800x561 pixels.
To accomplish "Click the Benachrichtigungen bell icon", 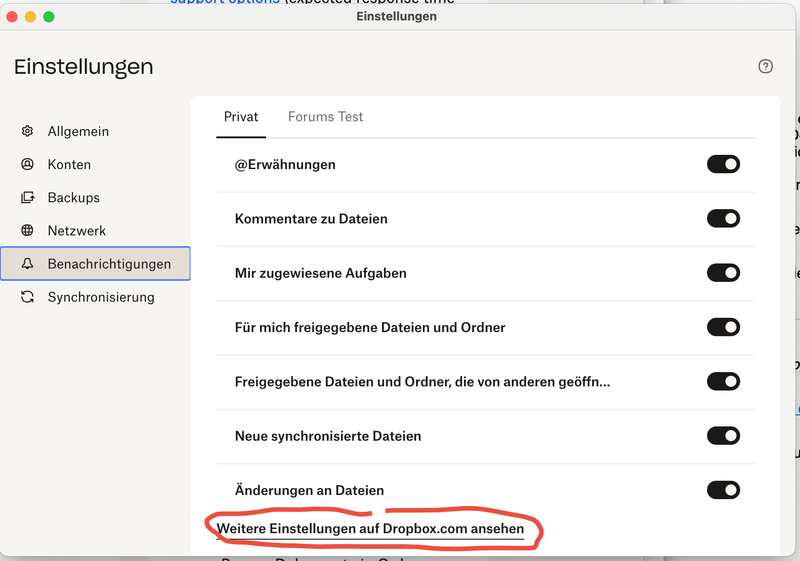I will pyautogui.click(x=28, y=264).
